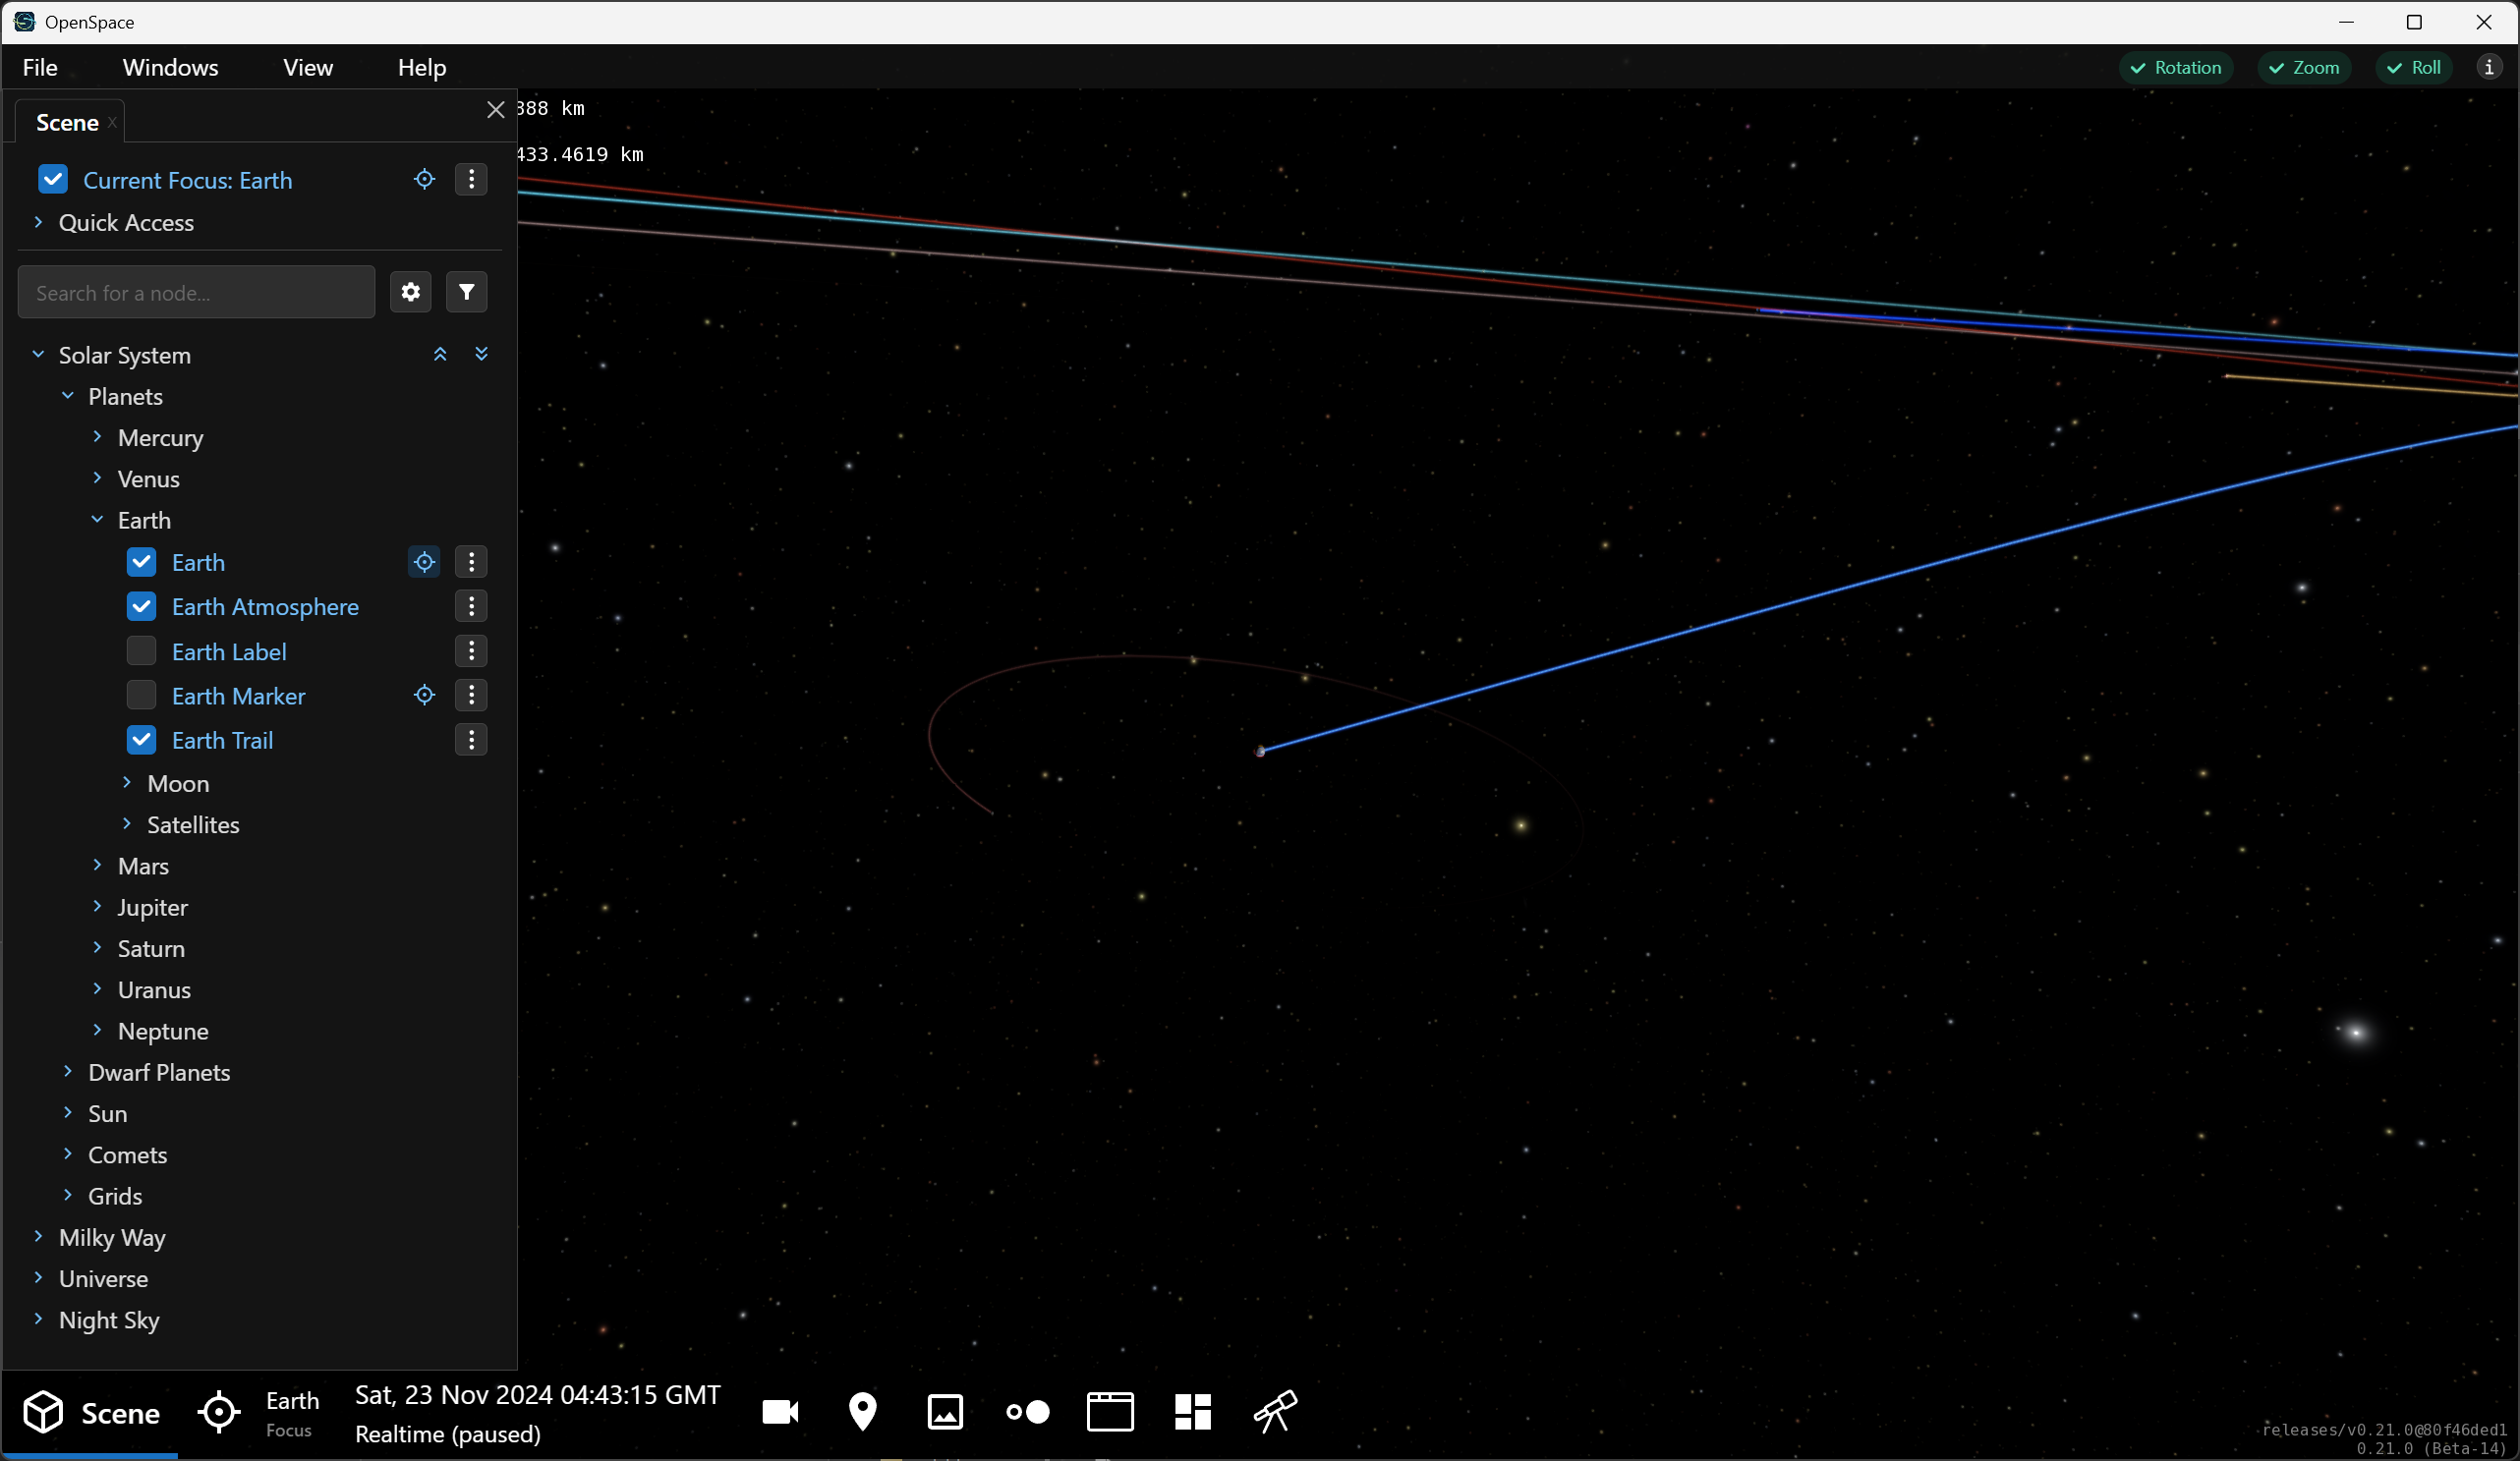2520x1461 pixels.
Task: Focus on Earth Marker using its target icon
Action: coord(424,695)
